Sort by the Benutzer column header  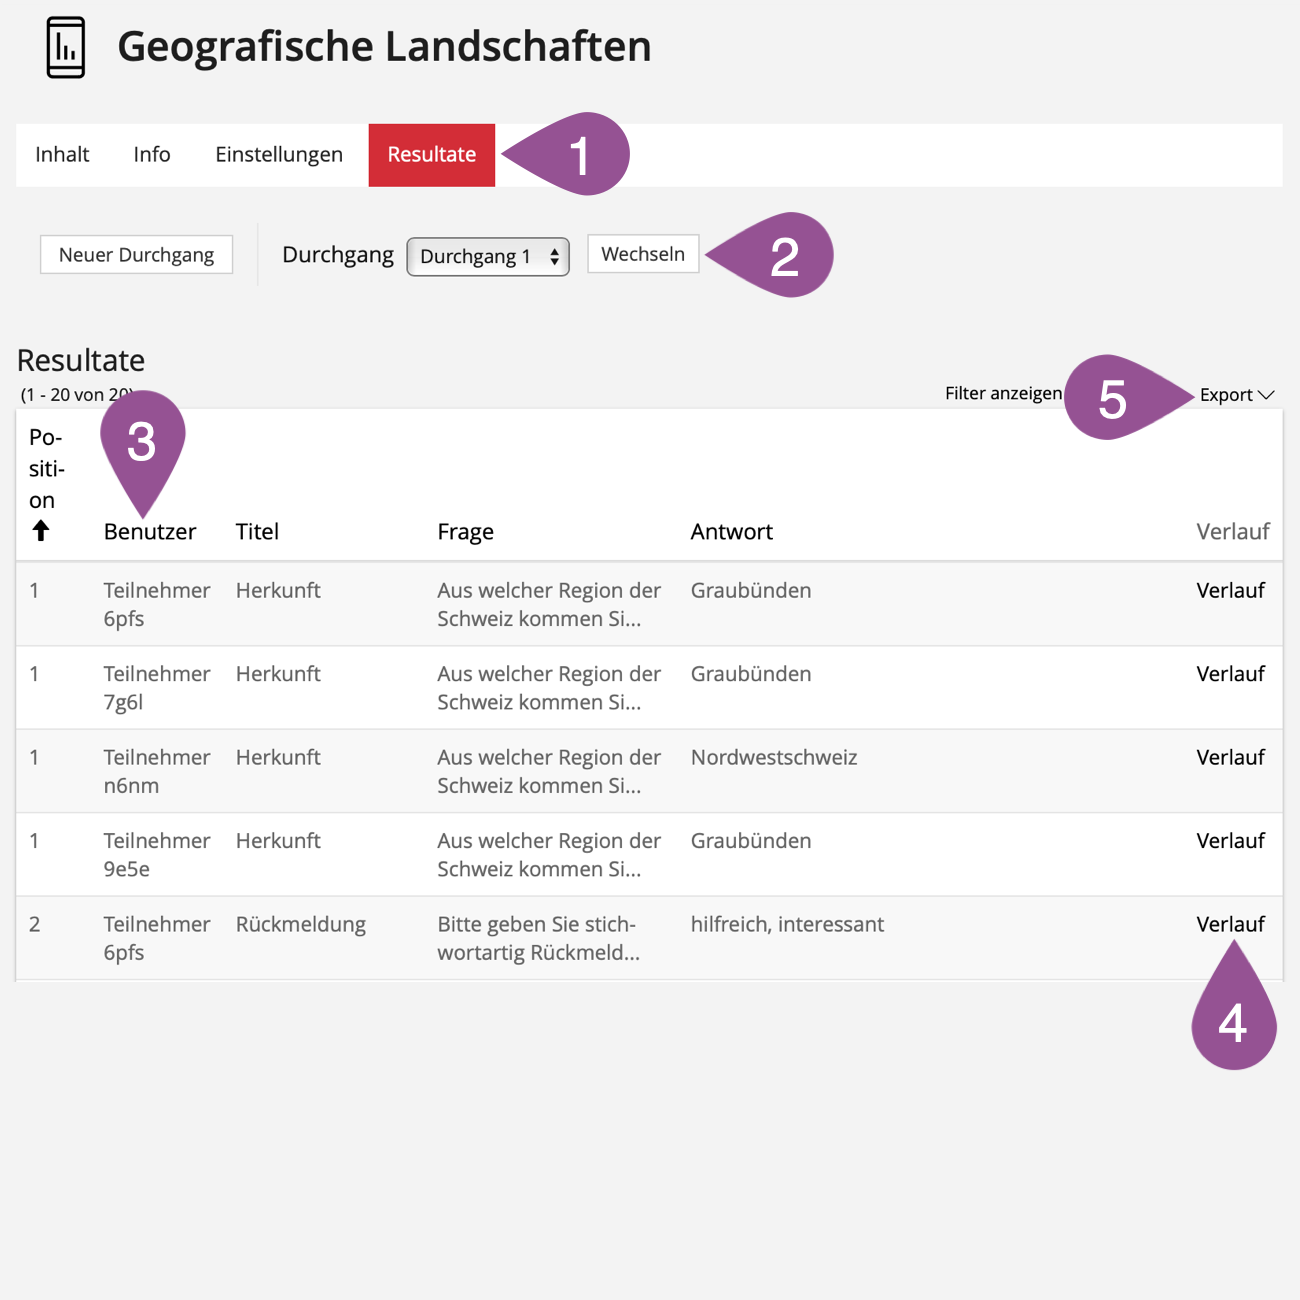150,532
